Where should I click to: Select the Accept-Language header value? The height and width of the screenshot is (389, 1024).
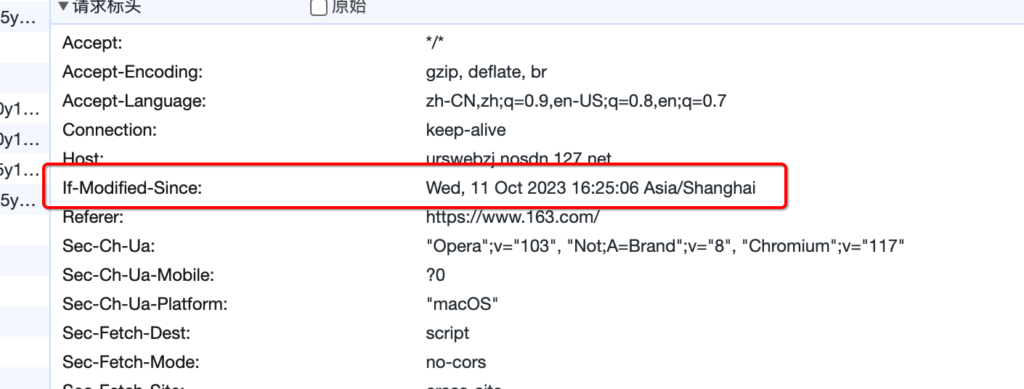[x=576, y=101]
